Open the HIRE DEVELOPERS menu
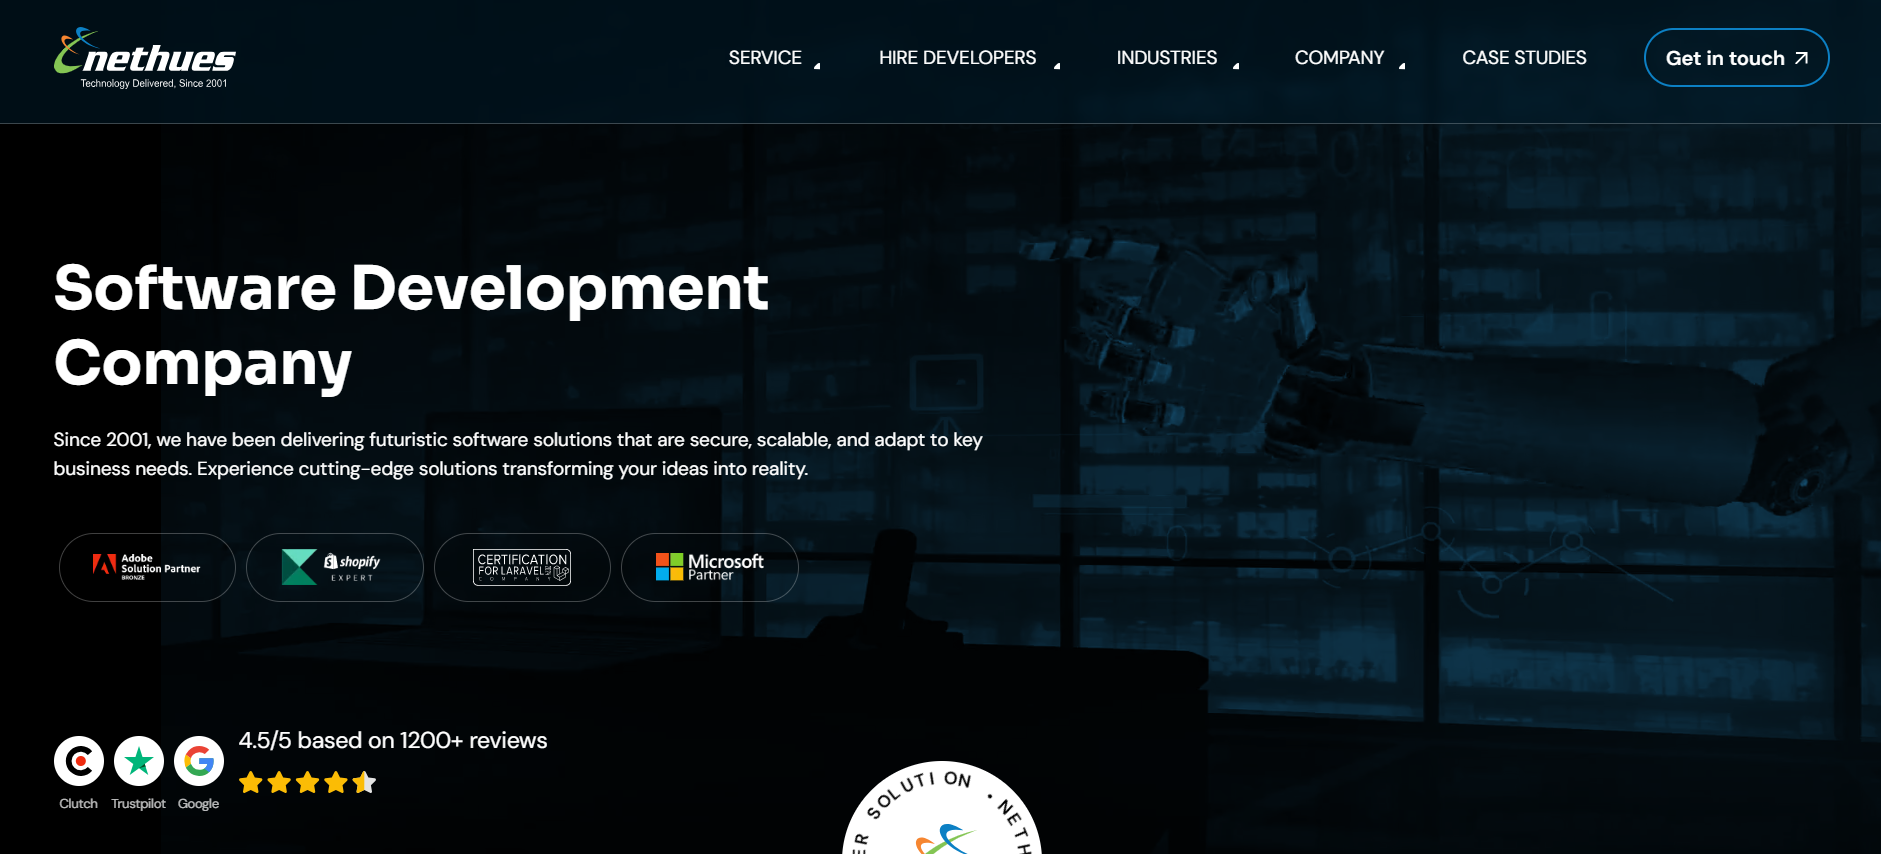Image resolution: width=1881 pixels, height=854 pixels. point(957,58)
